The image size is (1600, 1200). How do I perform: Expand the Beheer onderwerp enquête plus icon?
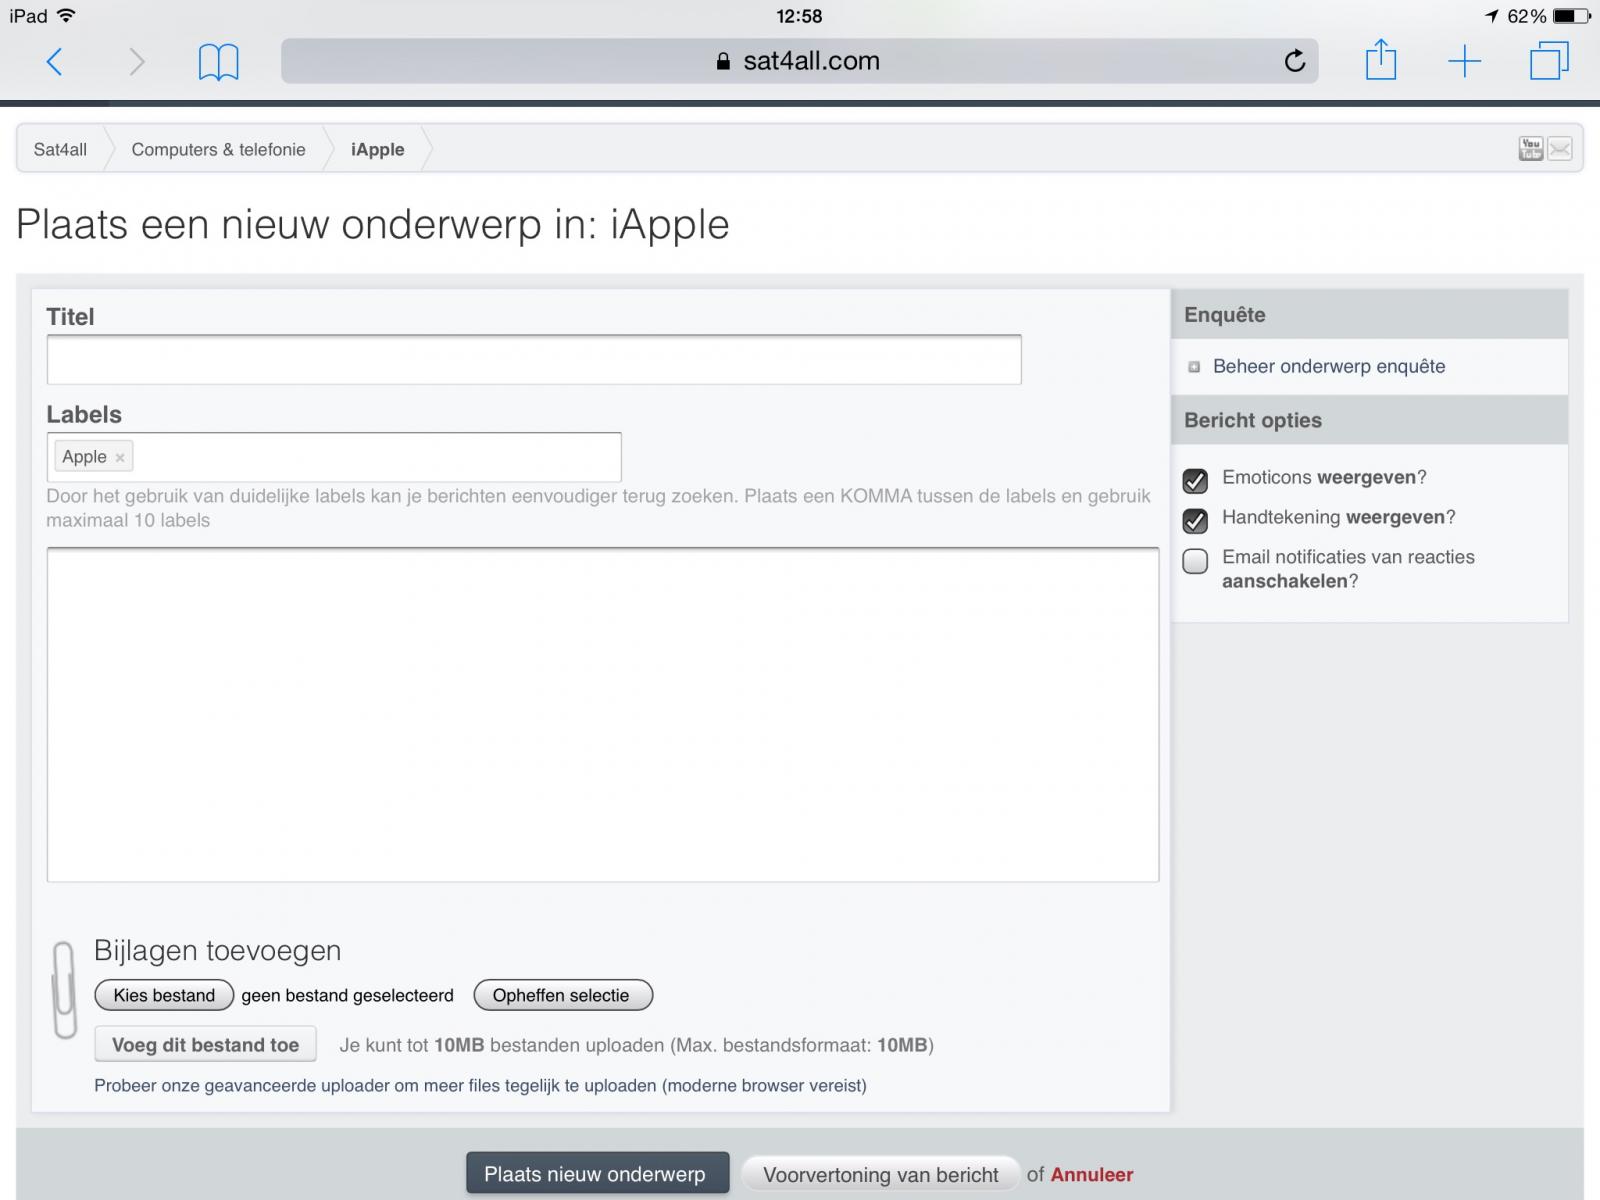click(1194, 367)
